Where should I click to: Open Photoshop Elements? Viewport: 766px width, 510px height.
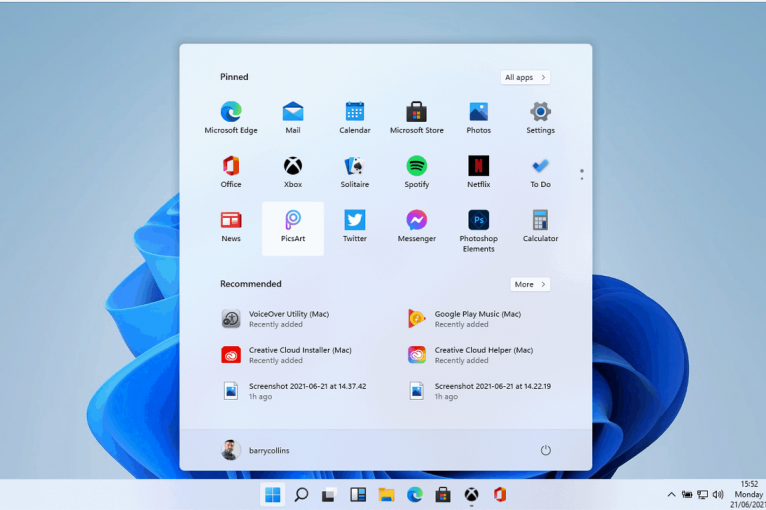pos(478,231)
